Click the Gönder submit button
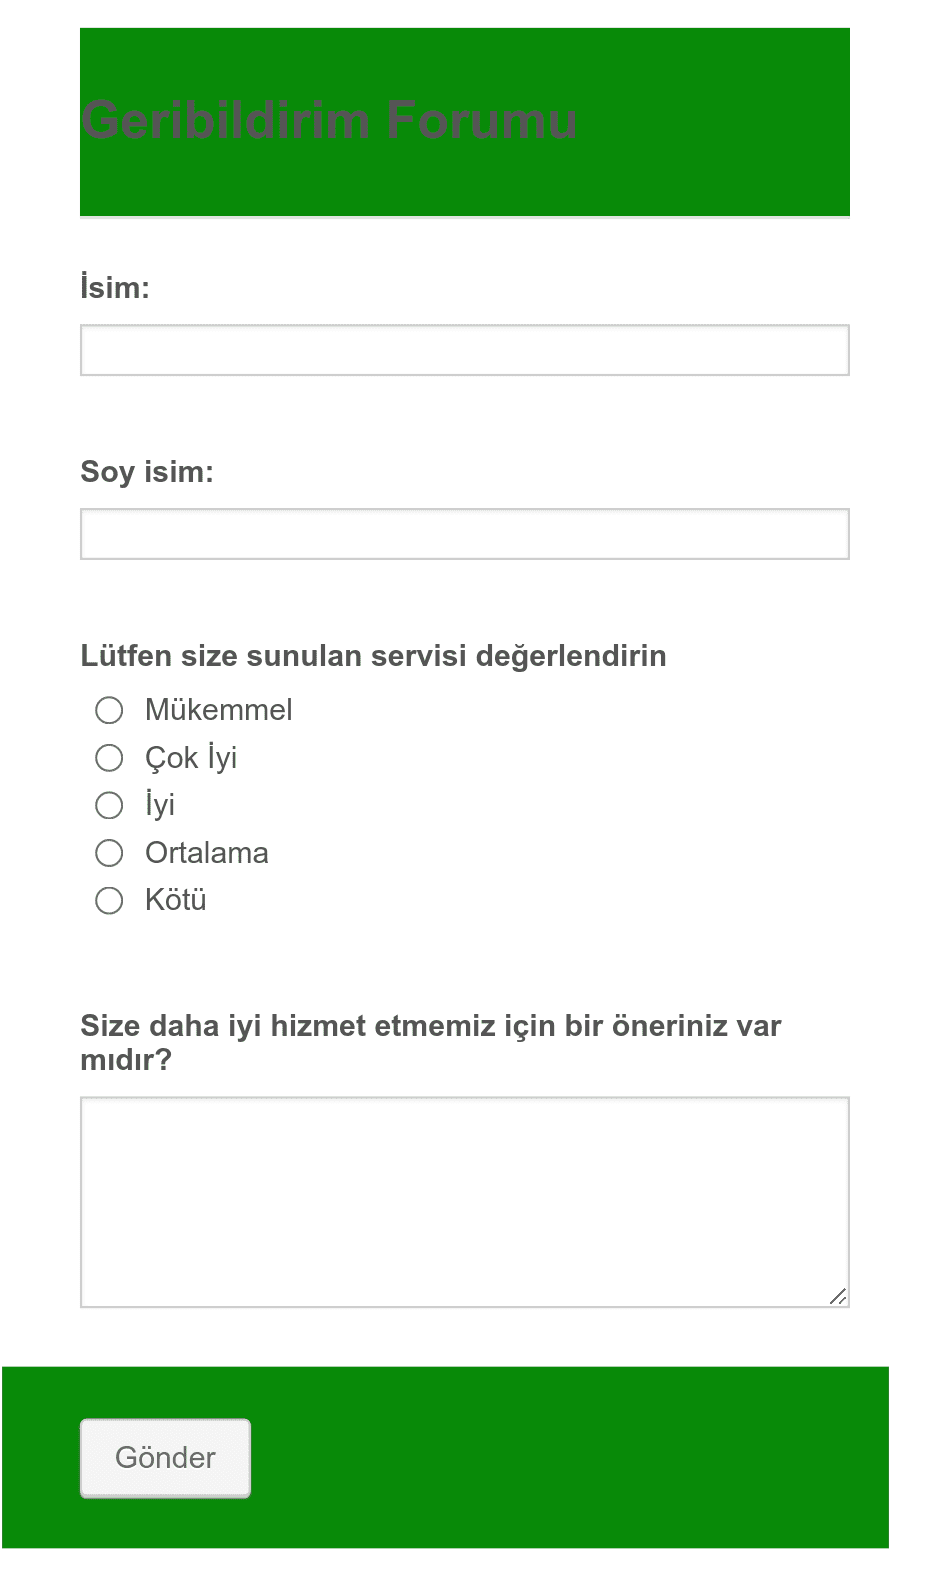The image size is (930, 1577). pos(165,1458)
